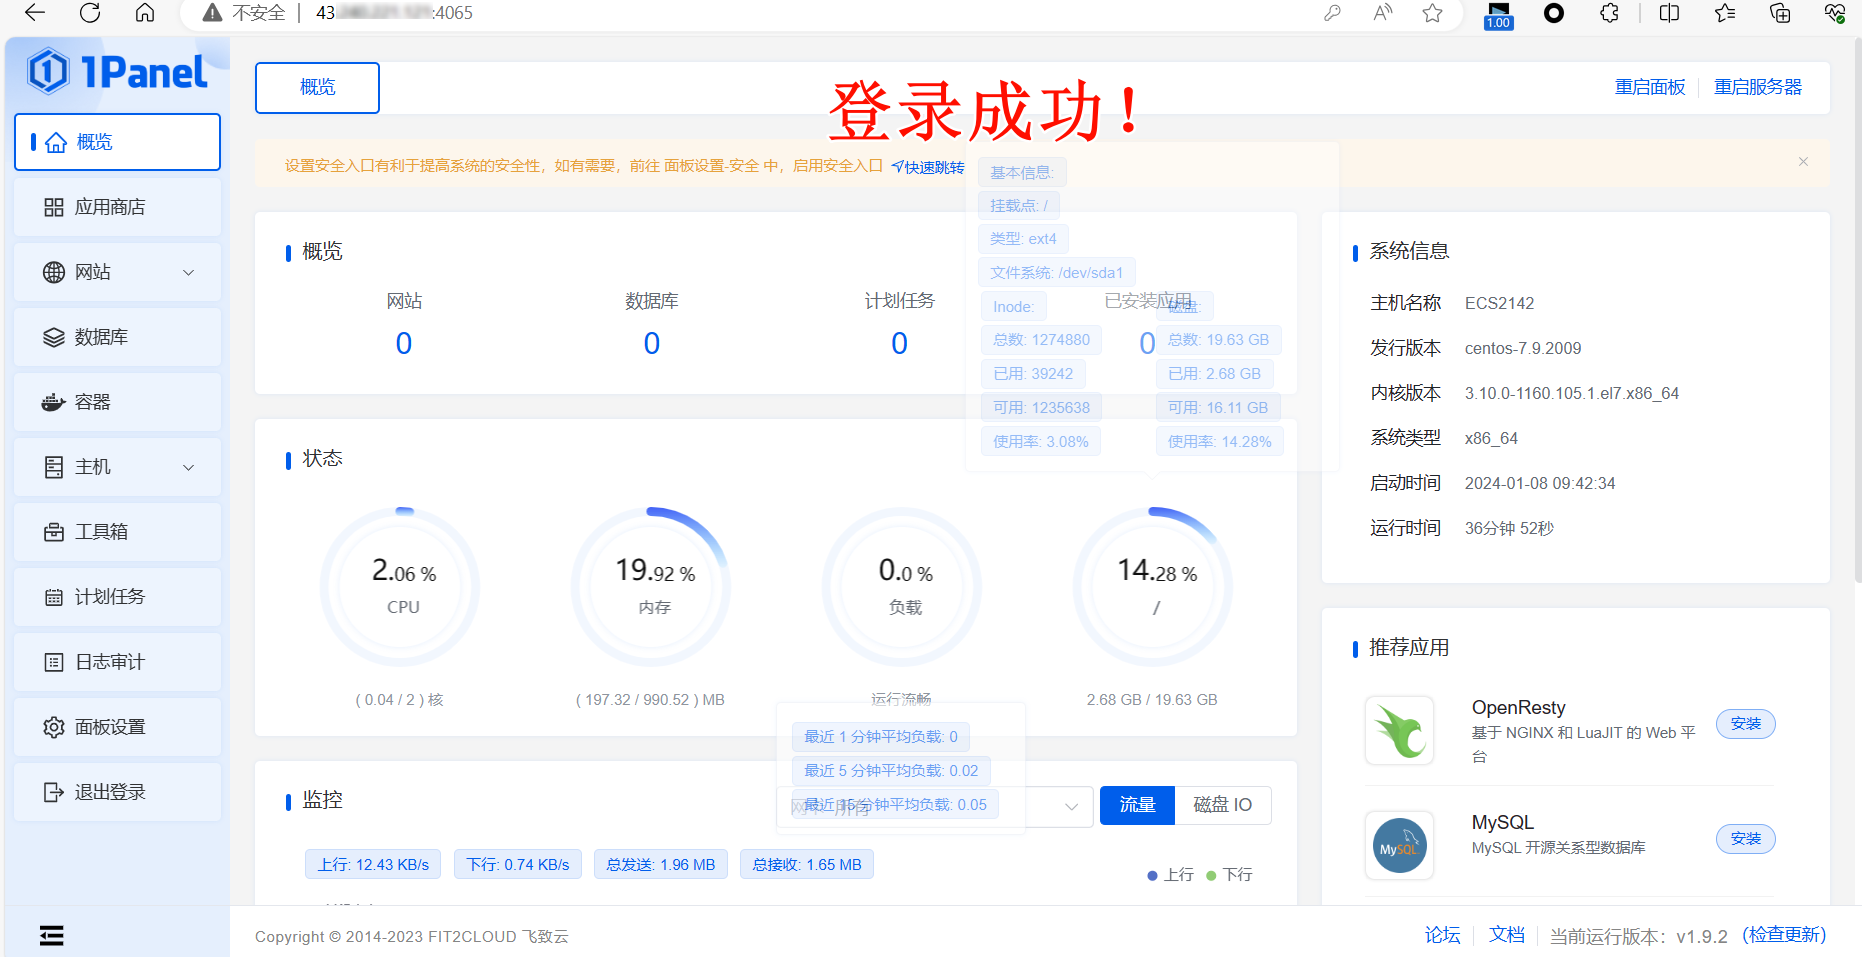1862x957 pixels.
Task: Click the 快速跳转 link in the warning banner
Action: pos(928,167)
